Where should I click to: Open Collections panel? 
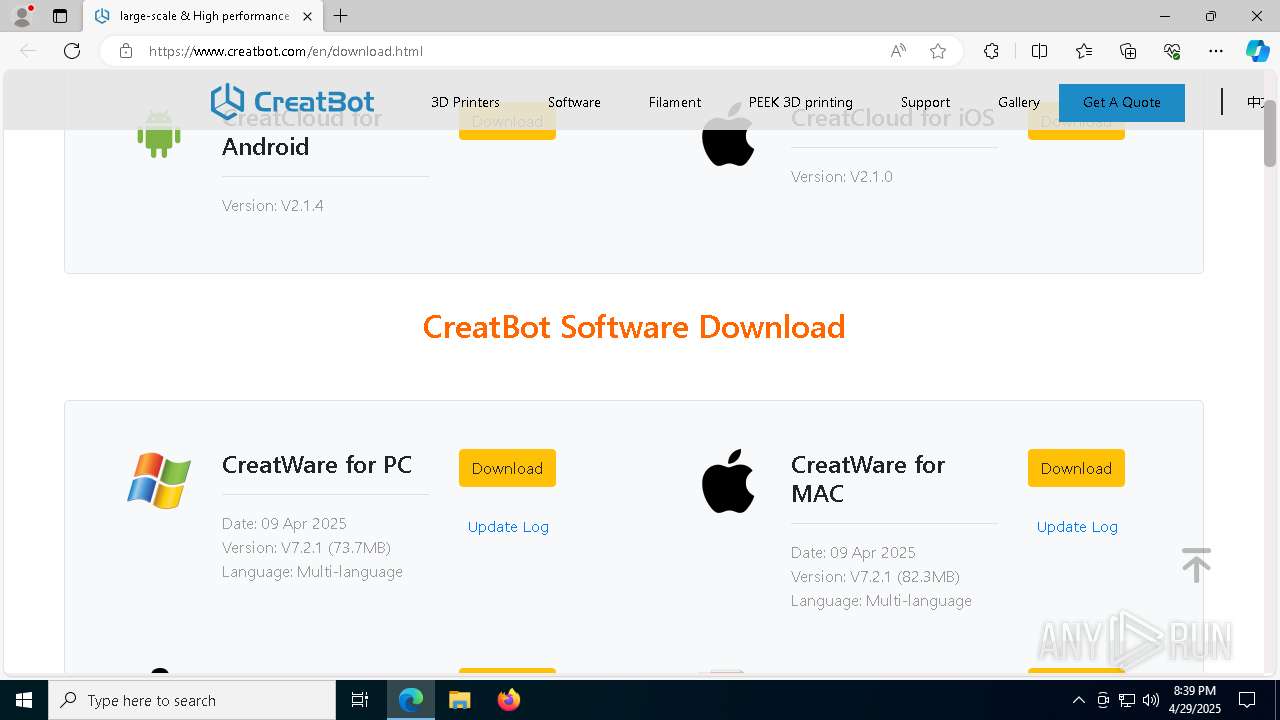click(1128, 51)
